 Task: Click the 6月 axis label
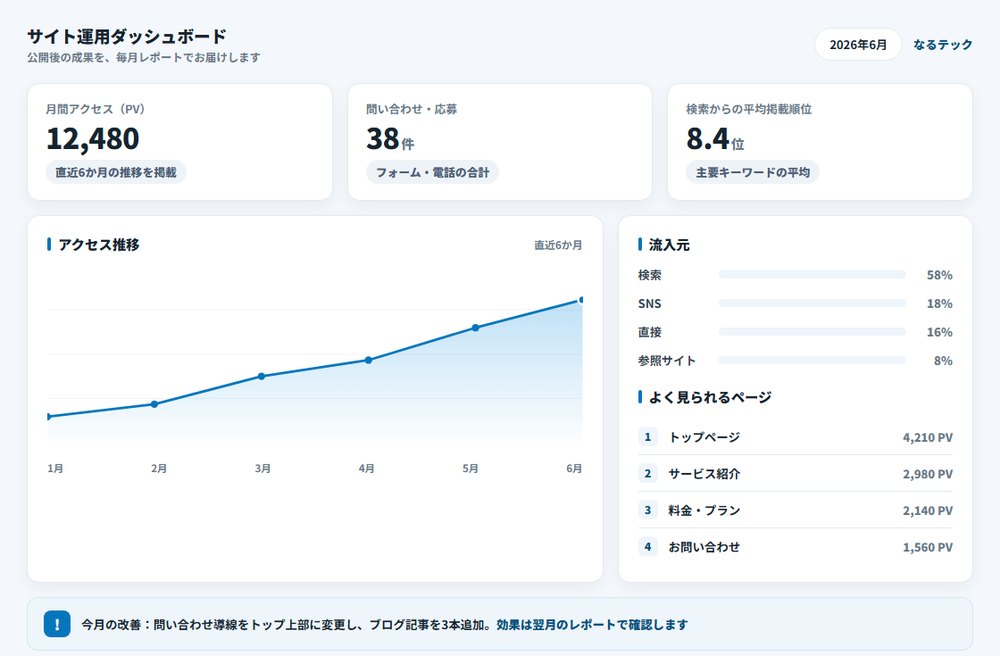574,469
